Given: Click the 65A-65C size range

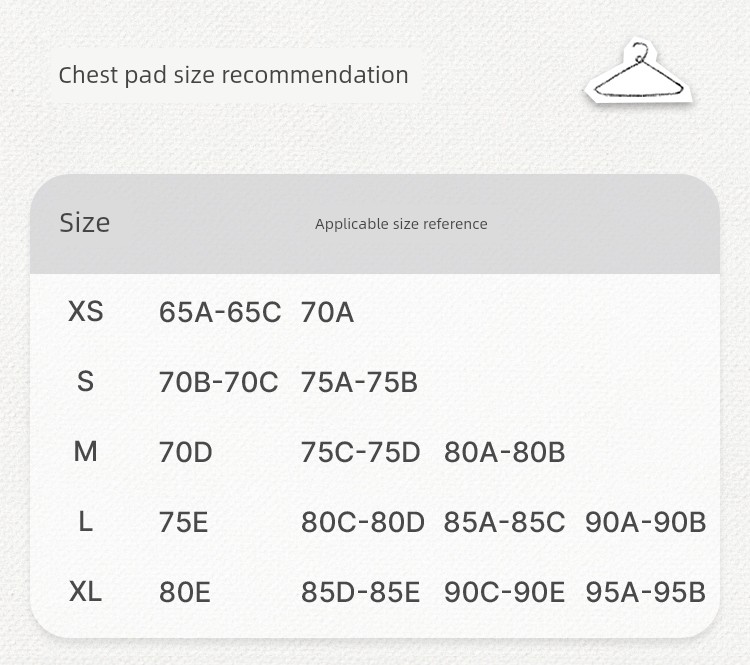Looking at the screenshot, I should [220, 312].
